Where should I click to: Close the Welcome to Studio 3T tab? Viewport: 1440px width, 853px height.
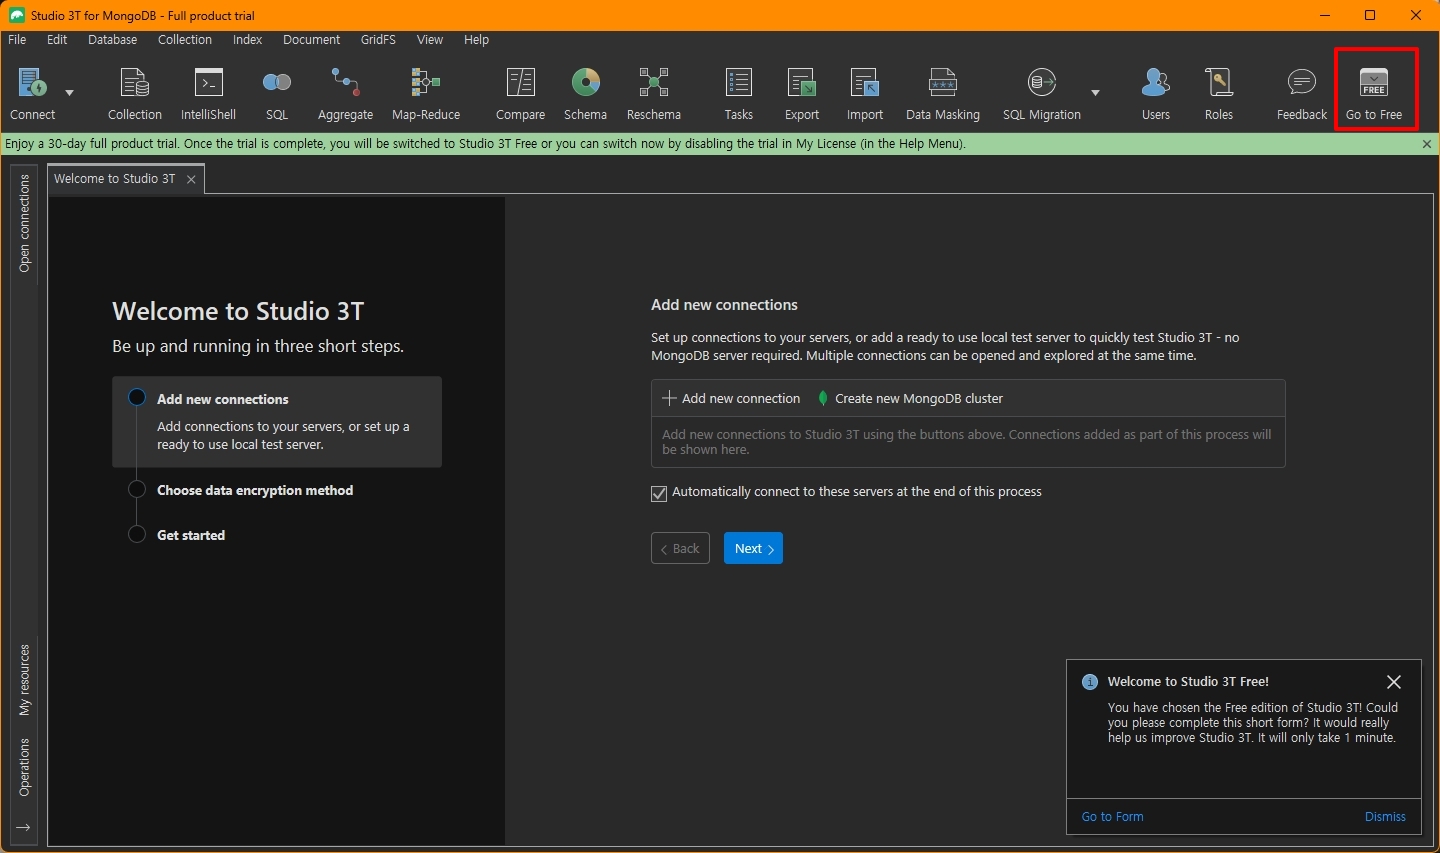[191, 180]
